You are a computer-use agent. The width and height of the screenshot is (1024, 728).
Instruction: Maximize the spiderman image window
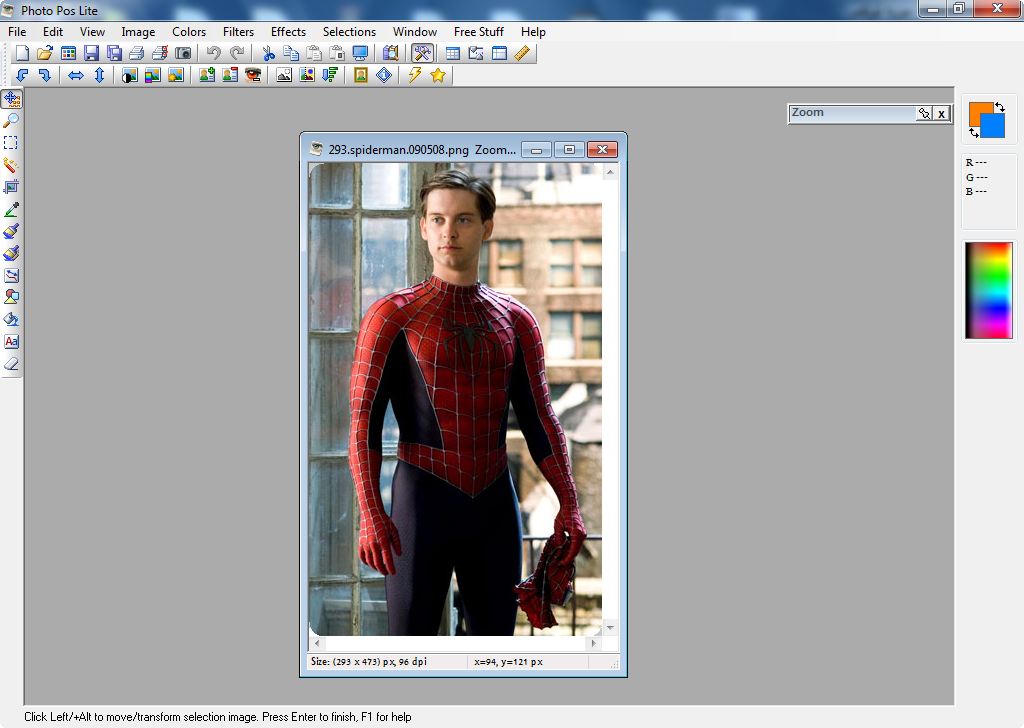[x=569, y=150]
